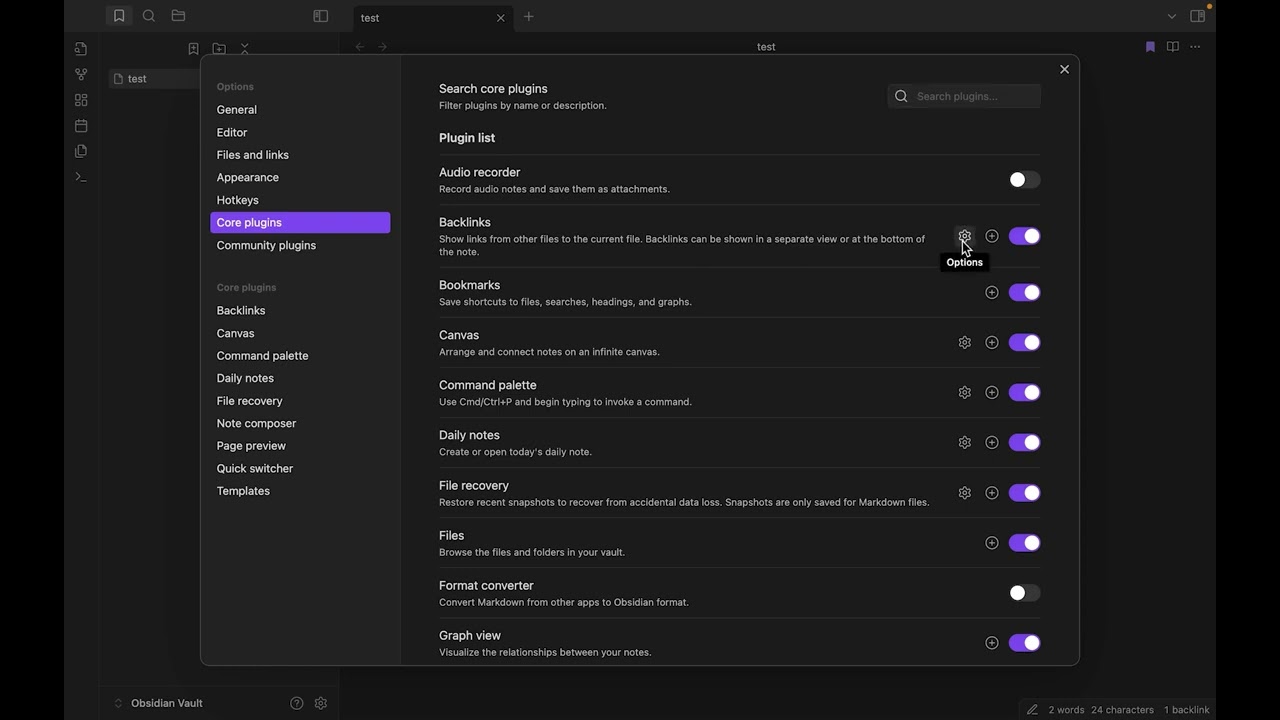Open the Appearance settings section
1280x720 pixels.
click(248, 177)
